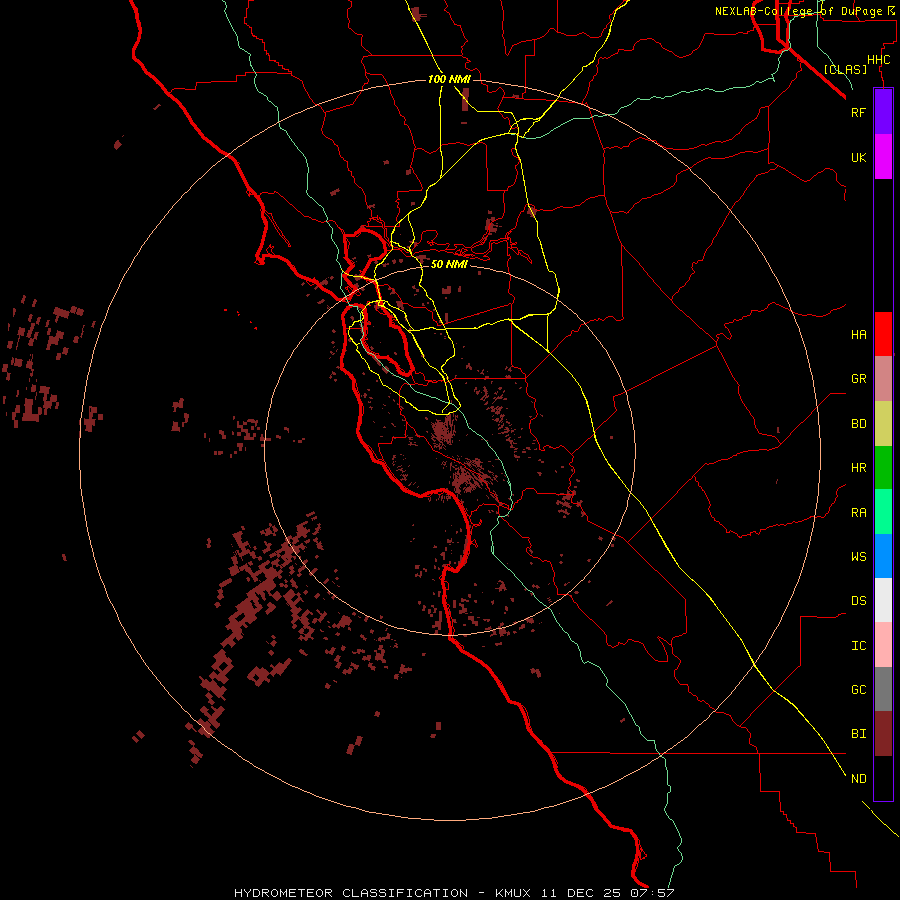Click the WS blue legend color block
This screenshot has width=900, height=900.
pos(883,556)
